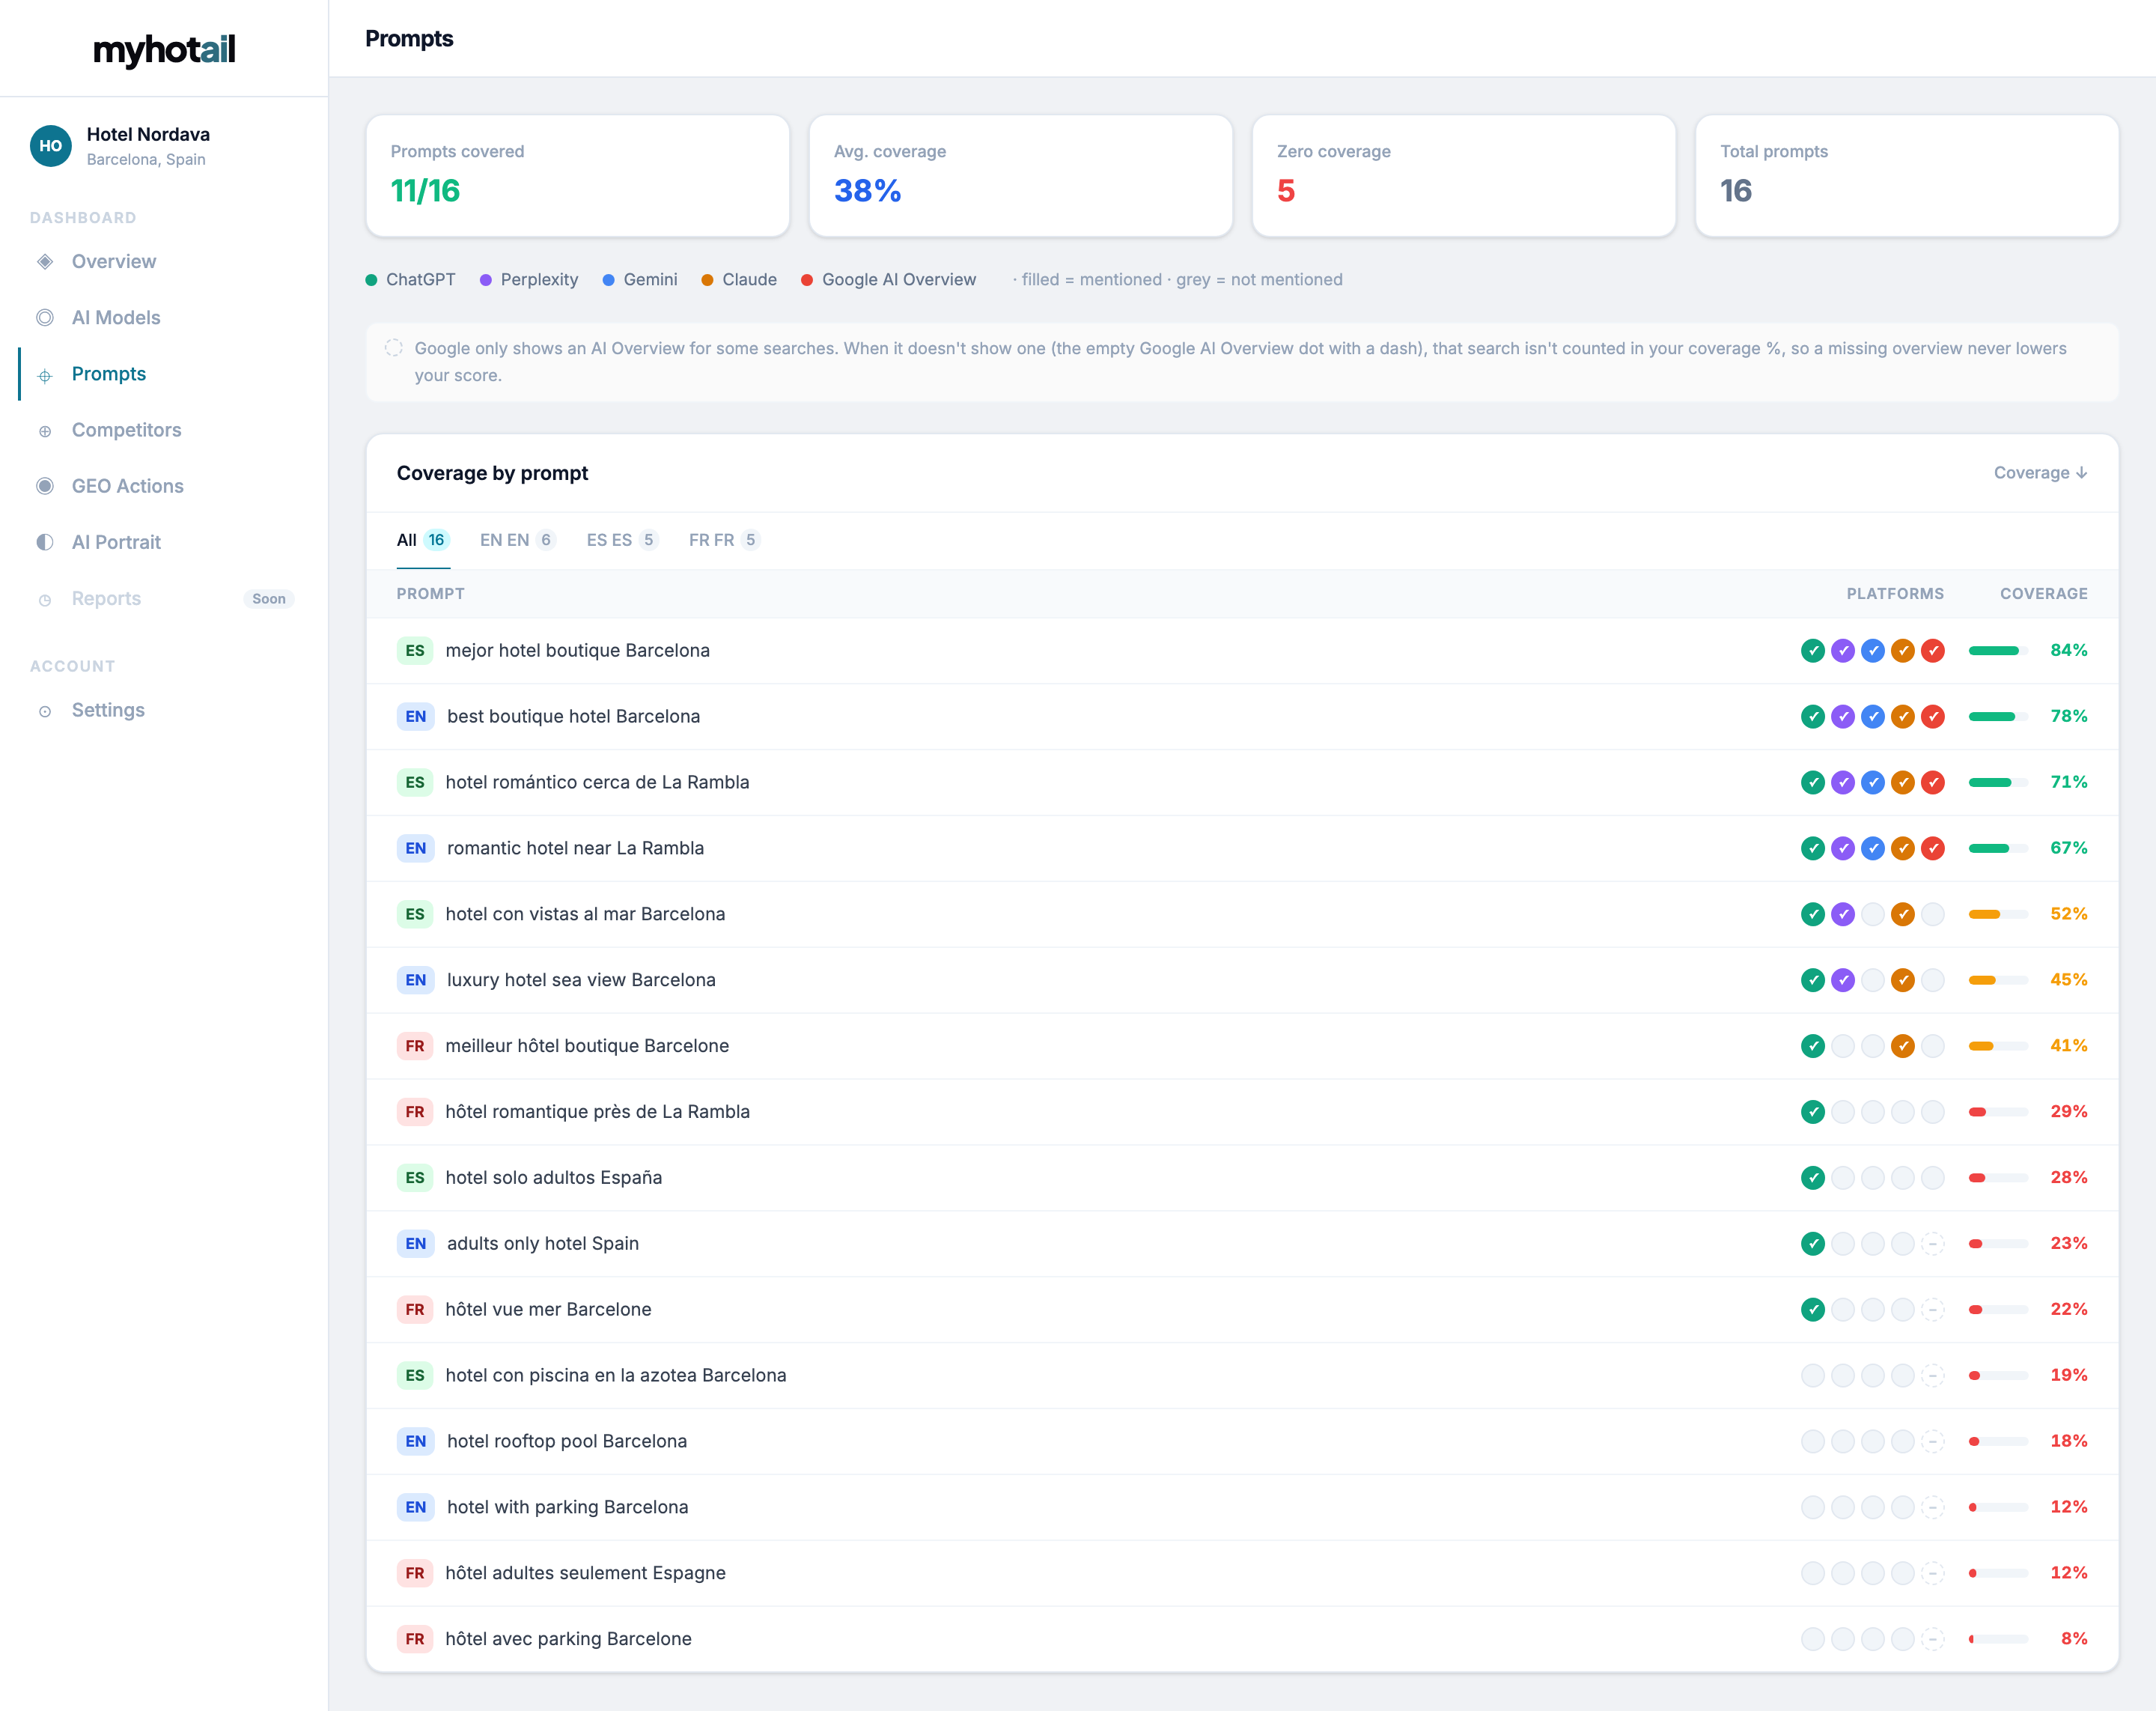The width and height of the screenshot is (2156, 1711).
Task: Click the Avg. coverage 38% card
Action: point(1021,176)
